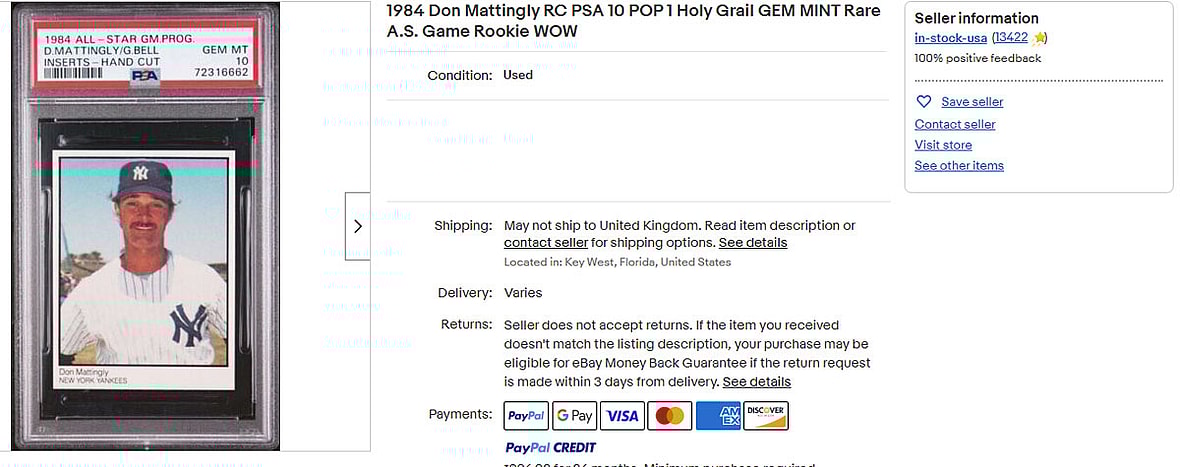Open See details for shipping options
Screen dimensions: 1180x467
pyautogui.click(x=753, y=243)
